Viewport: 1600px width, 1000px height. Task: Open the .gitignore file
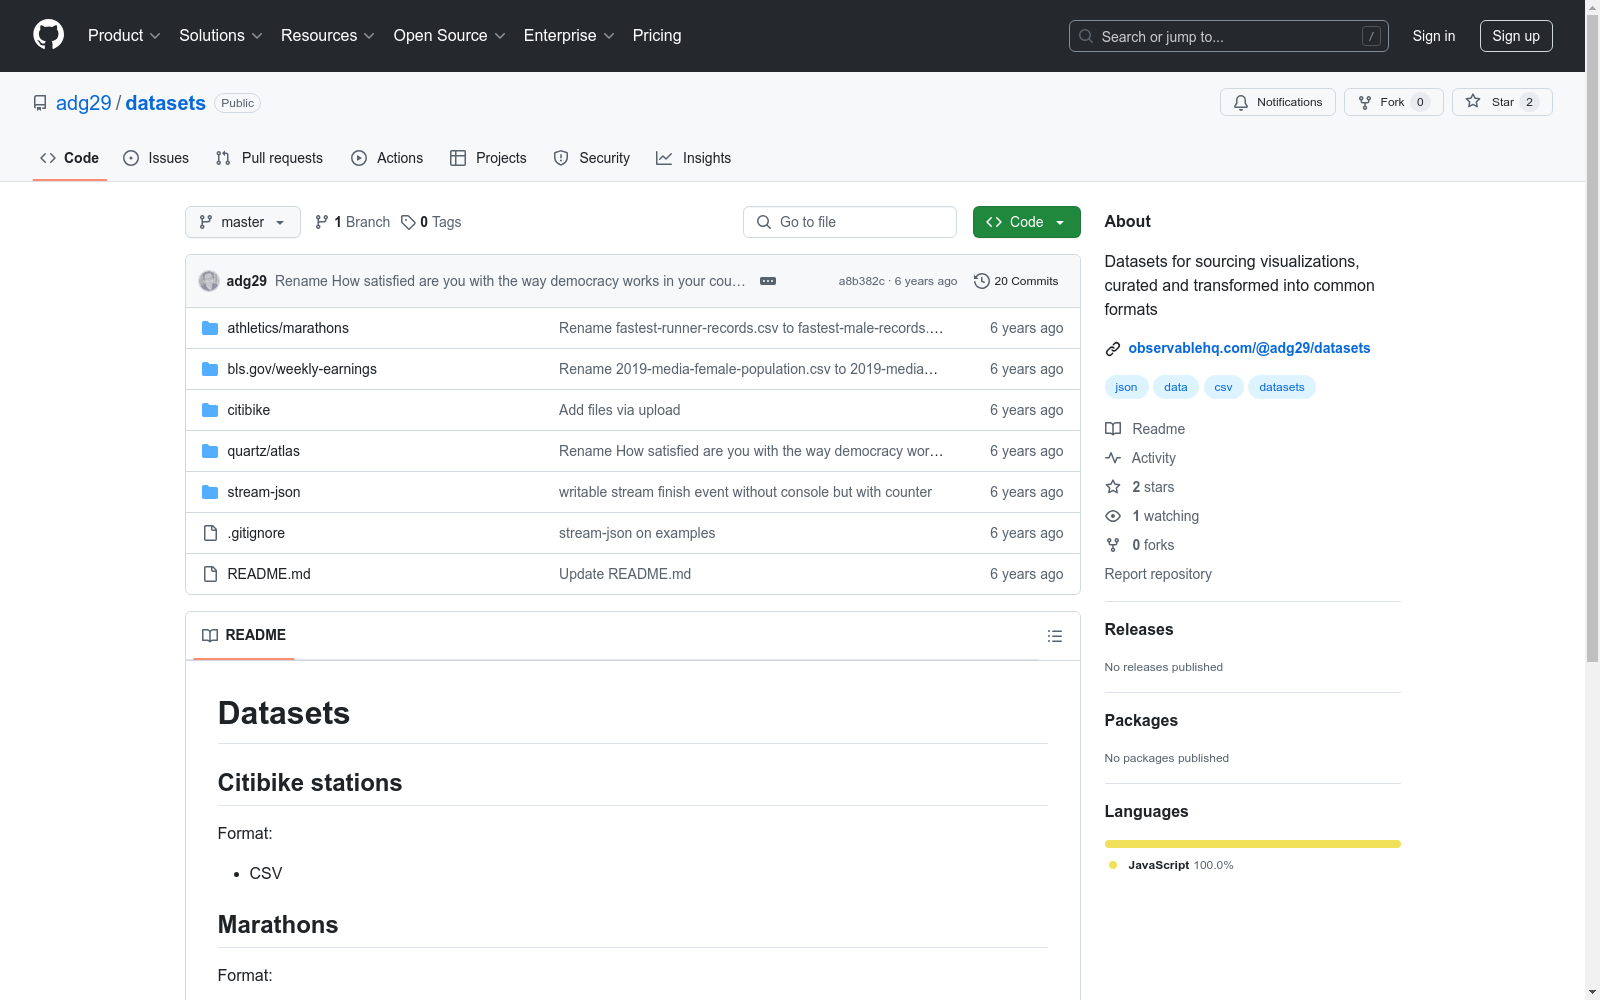(x=256, y=533)
